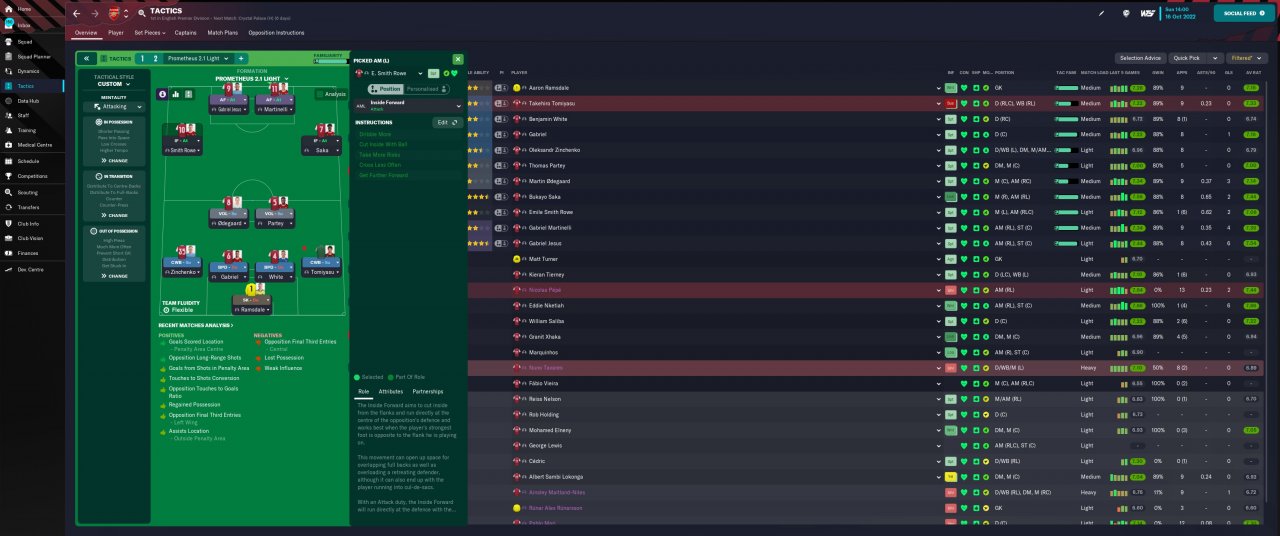
Task: Click the bar chart view icon on the pitch
Action: (x=175, y=94)
